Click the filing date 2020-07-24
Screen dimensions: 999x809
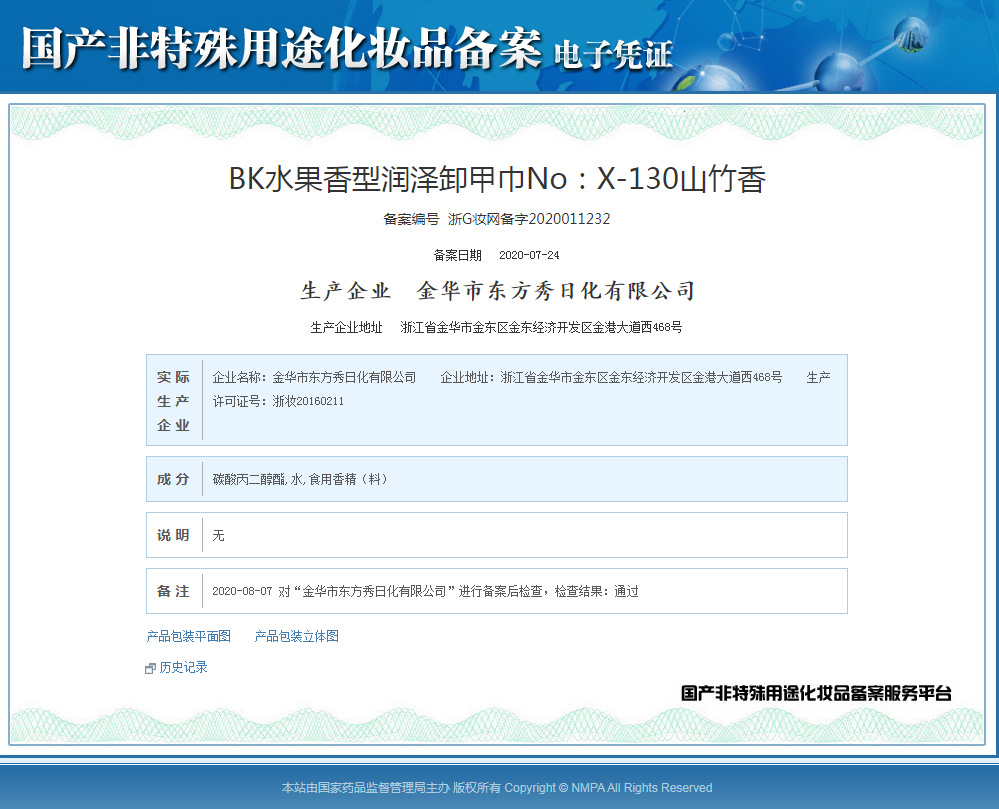(529, 255)
